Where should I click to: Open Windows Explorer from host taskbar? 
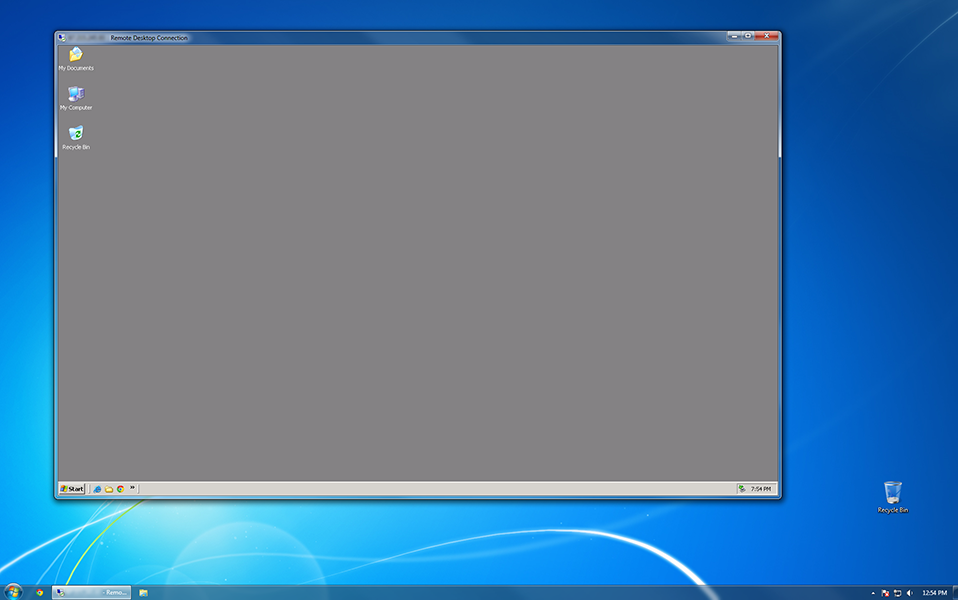click(x=144, y=592)
